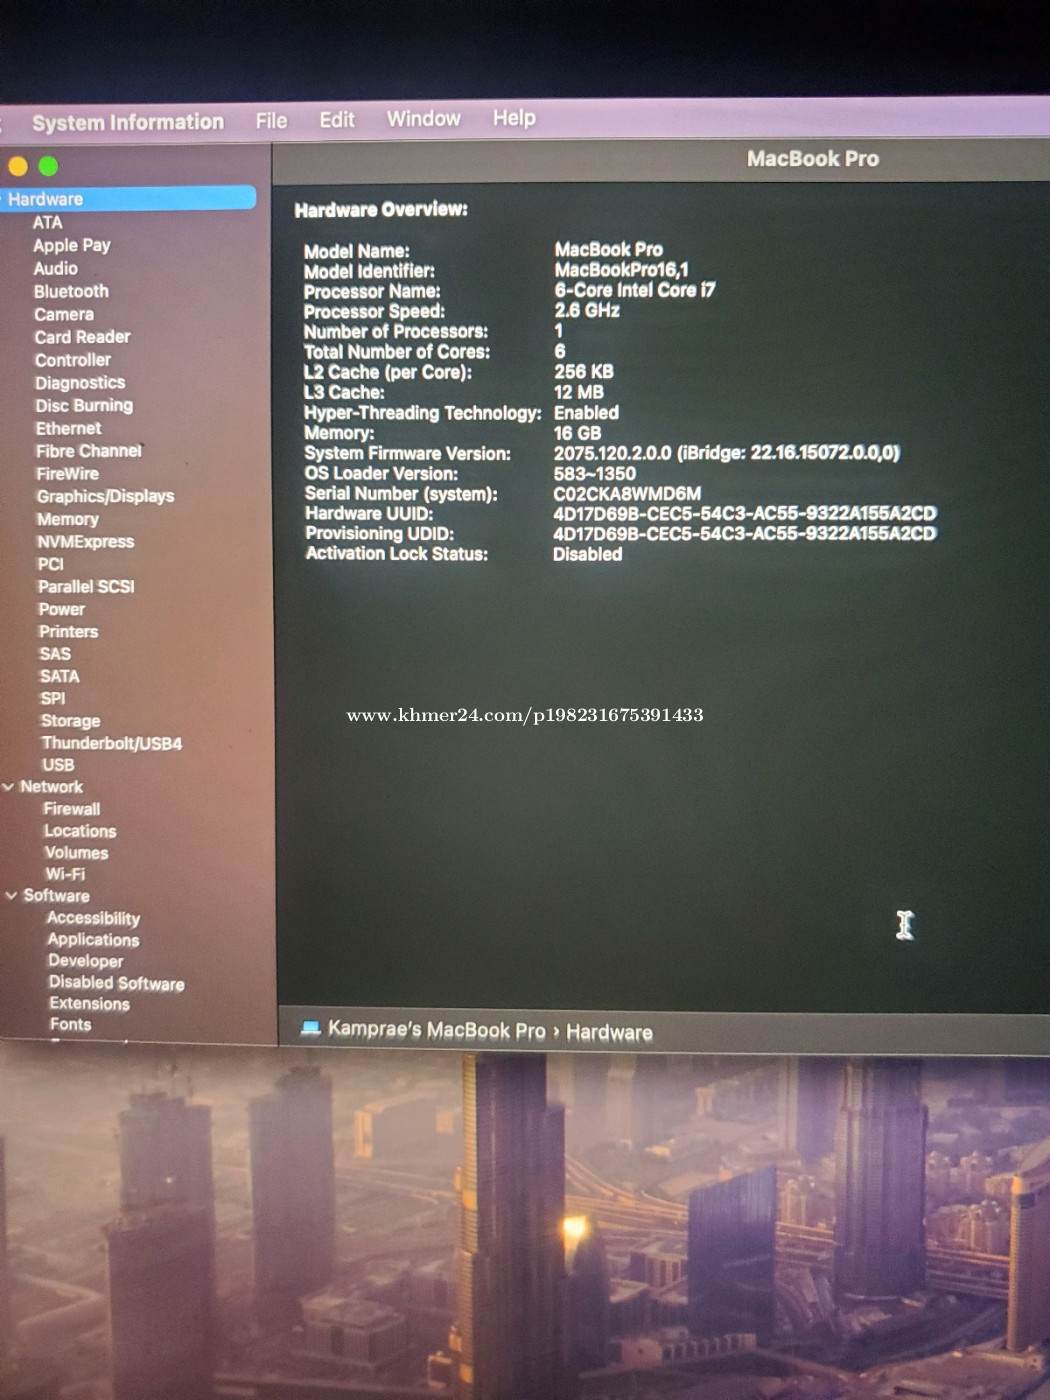Select the Hardware category in sidebar
Screen dimensions: 1050x1400
pos(128,198)
